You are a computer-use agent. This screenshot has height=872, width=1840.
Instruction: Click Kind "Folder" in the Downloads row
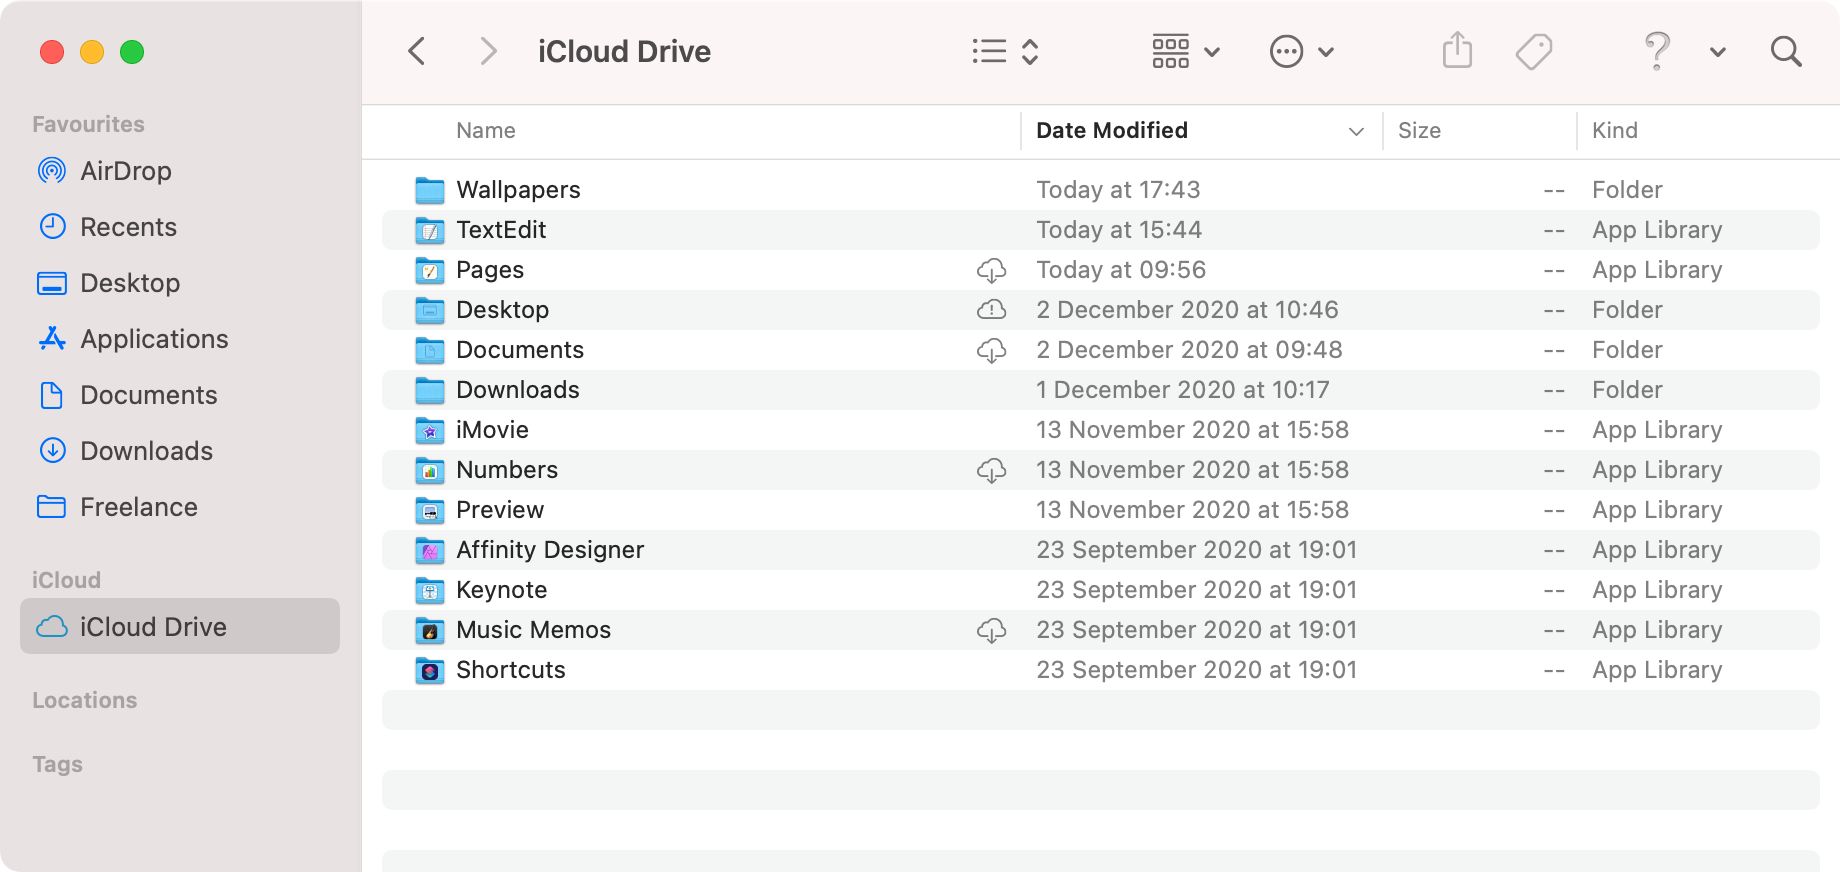pos(1627,390)
